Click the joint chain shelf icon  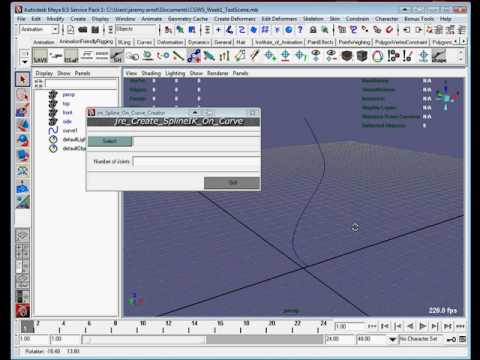[x=194, y=56]
